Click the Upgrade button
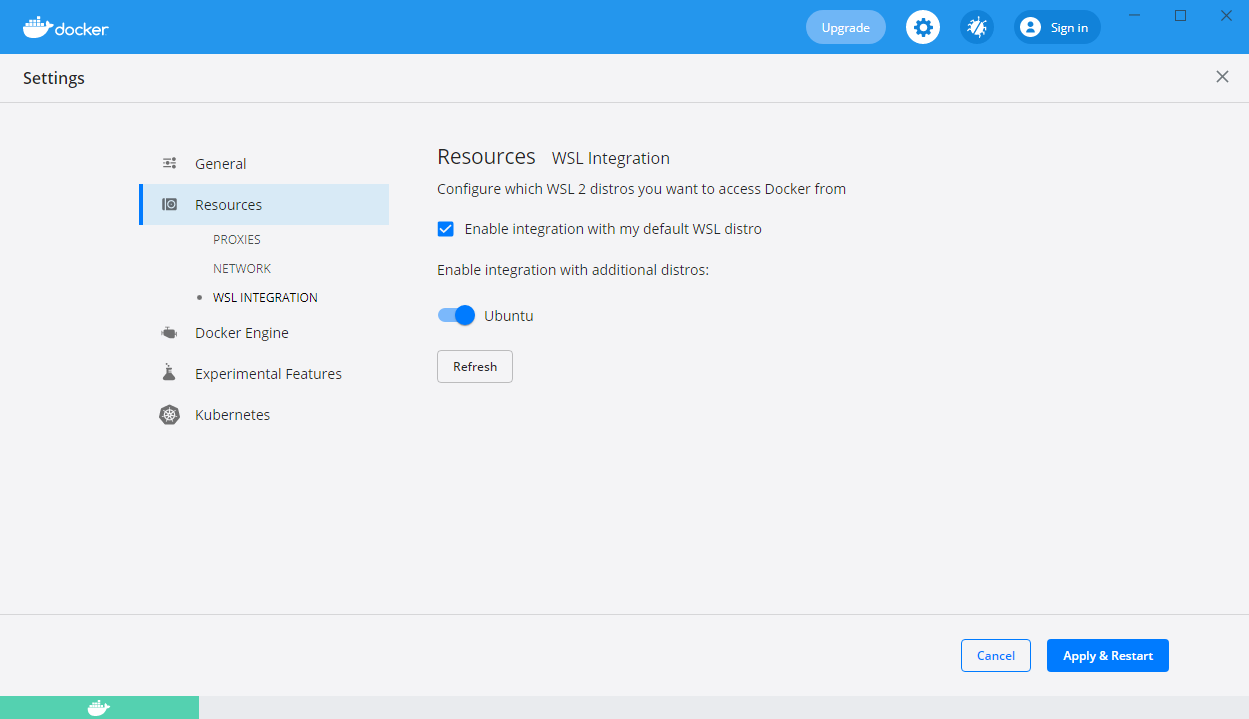 [845, 27]
